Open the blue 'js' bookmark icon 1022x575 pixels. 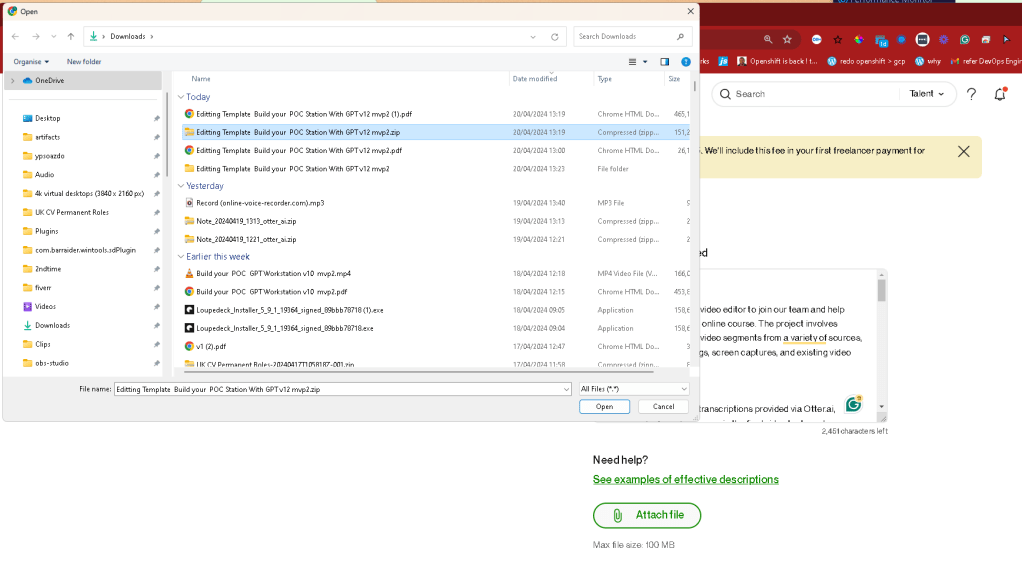[x=723, y=61]
